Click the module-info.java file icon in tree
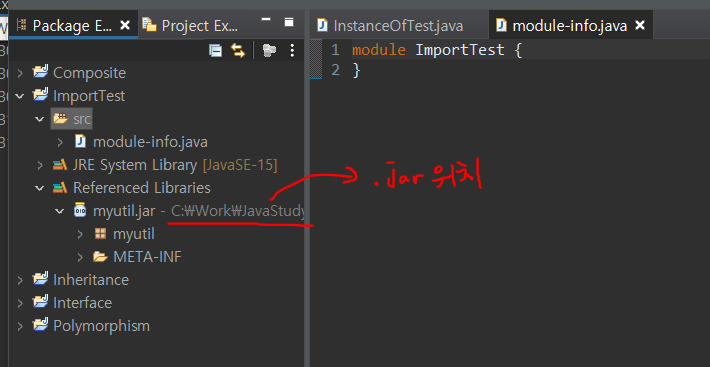 click(80, 142)
